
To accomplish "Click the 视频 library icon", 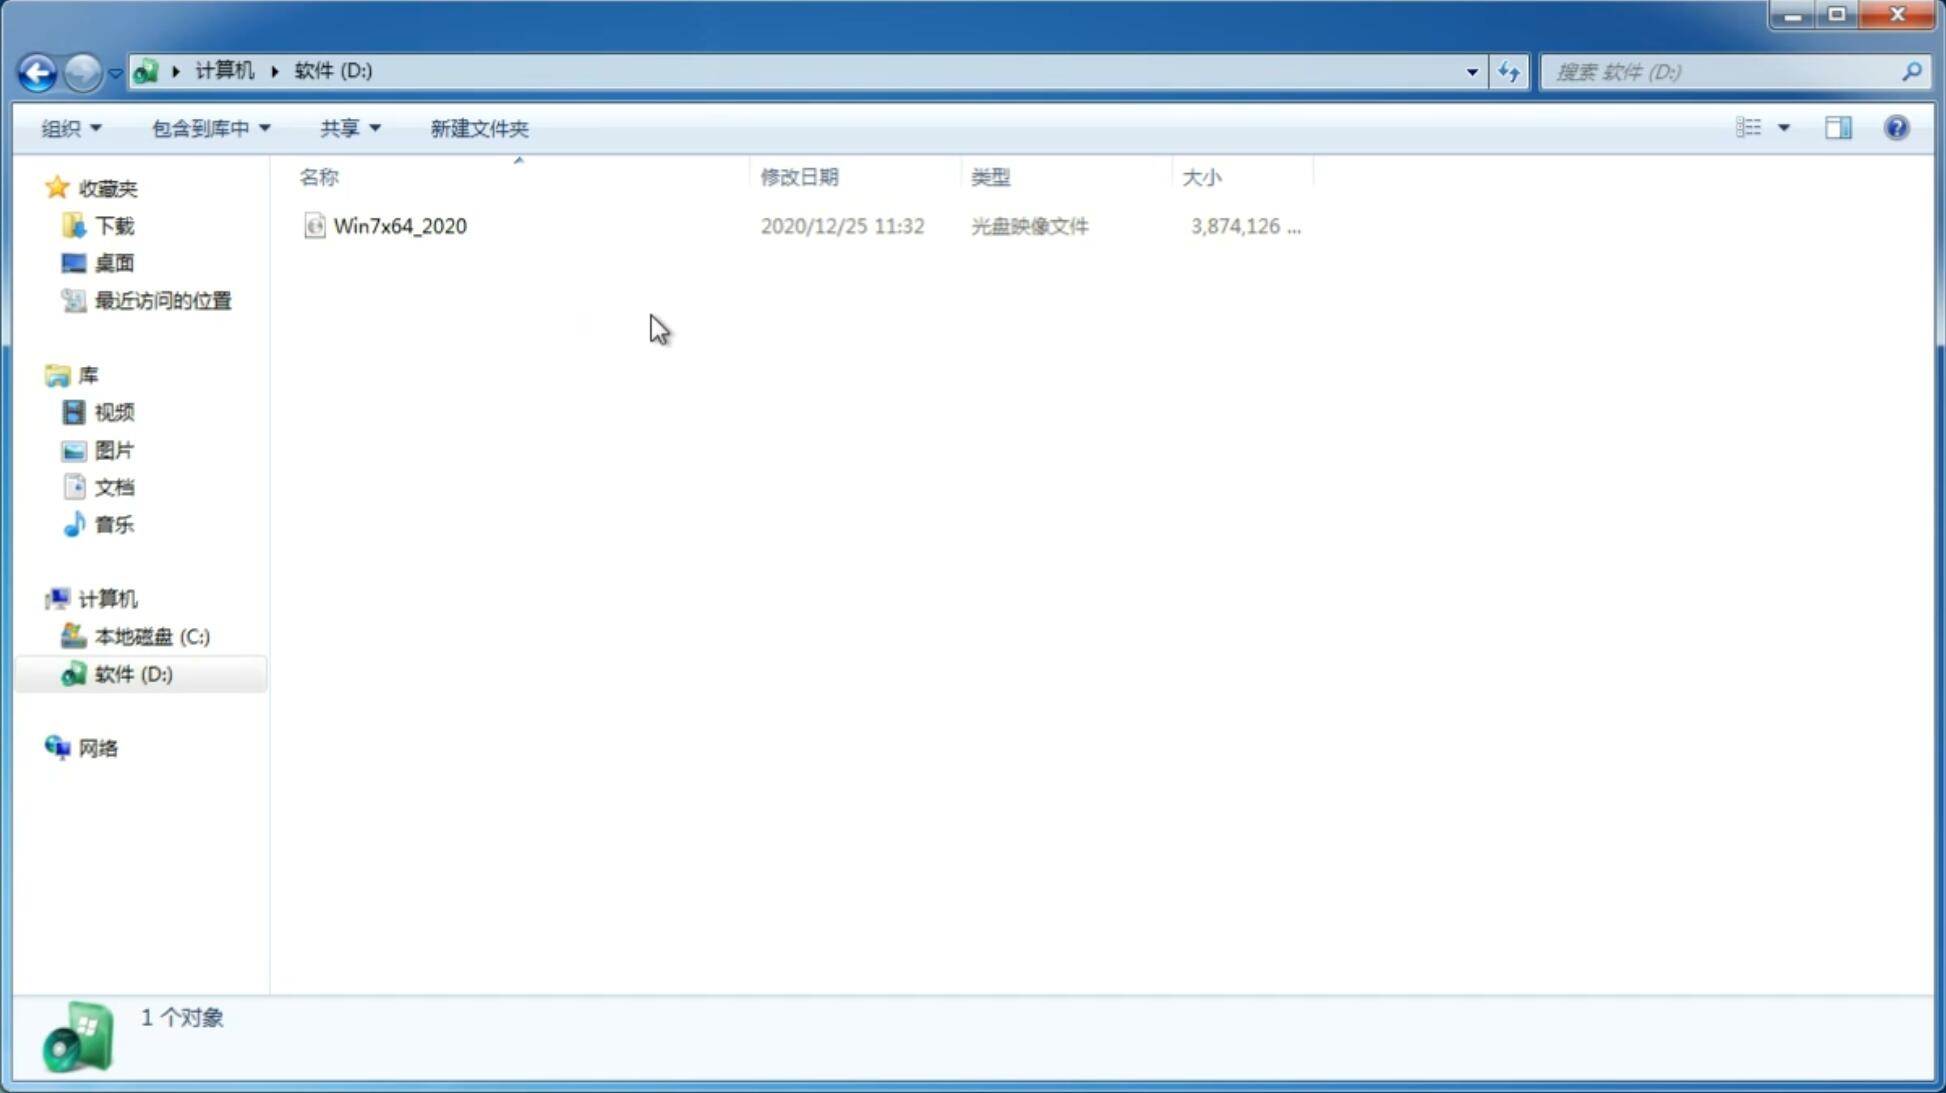I will pyautogui.click(x=75, y=412).
